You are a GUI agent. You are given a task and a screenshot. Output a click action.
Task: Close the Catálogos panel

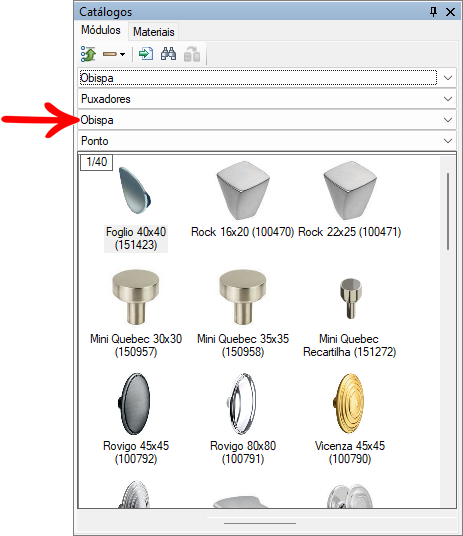pyautogui.click(x=450, y=12)
